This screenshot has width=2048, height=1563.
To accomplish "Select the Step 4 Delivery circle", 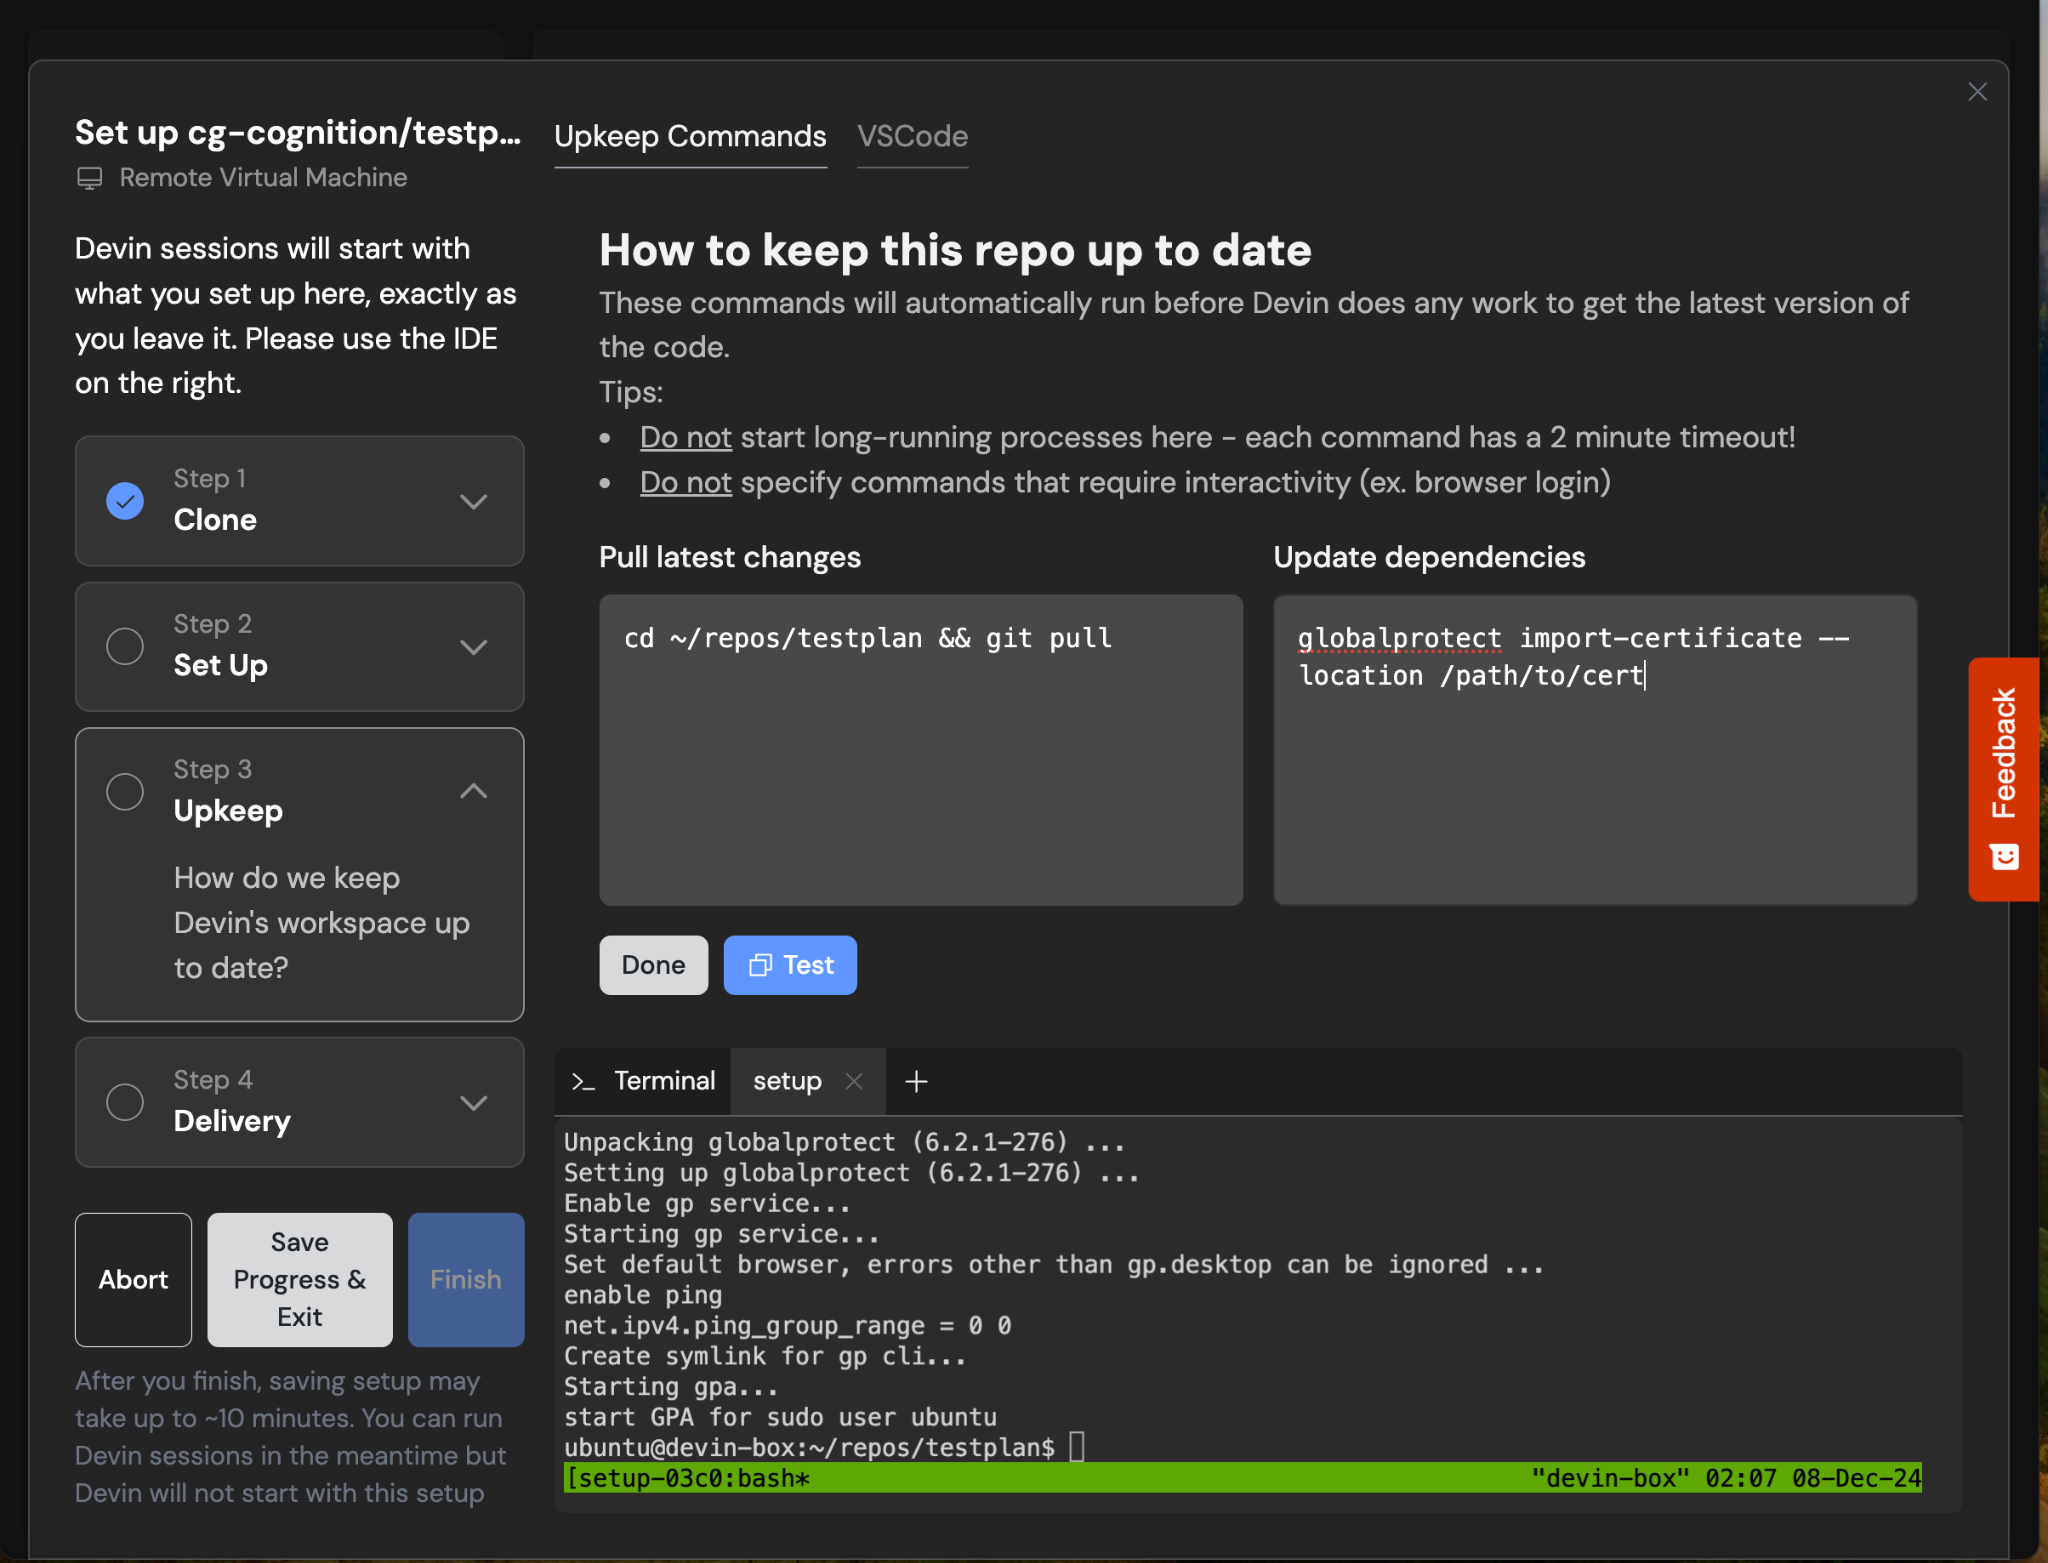I will point(125,1102).
